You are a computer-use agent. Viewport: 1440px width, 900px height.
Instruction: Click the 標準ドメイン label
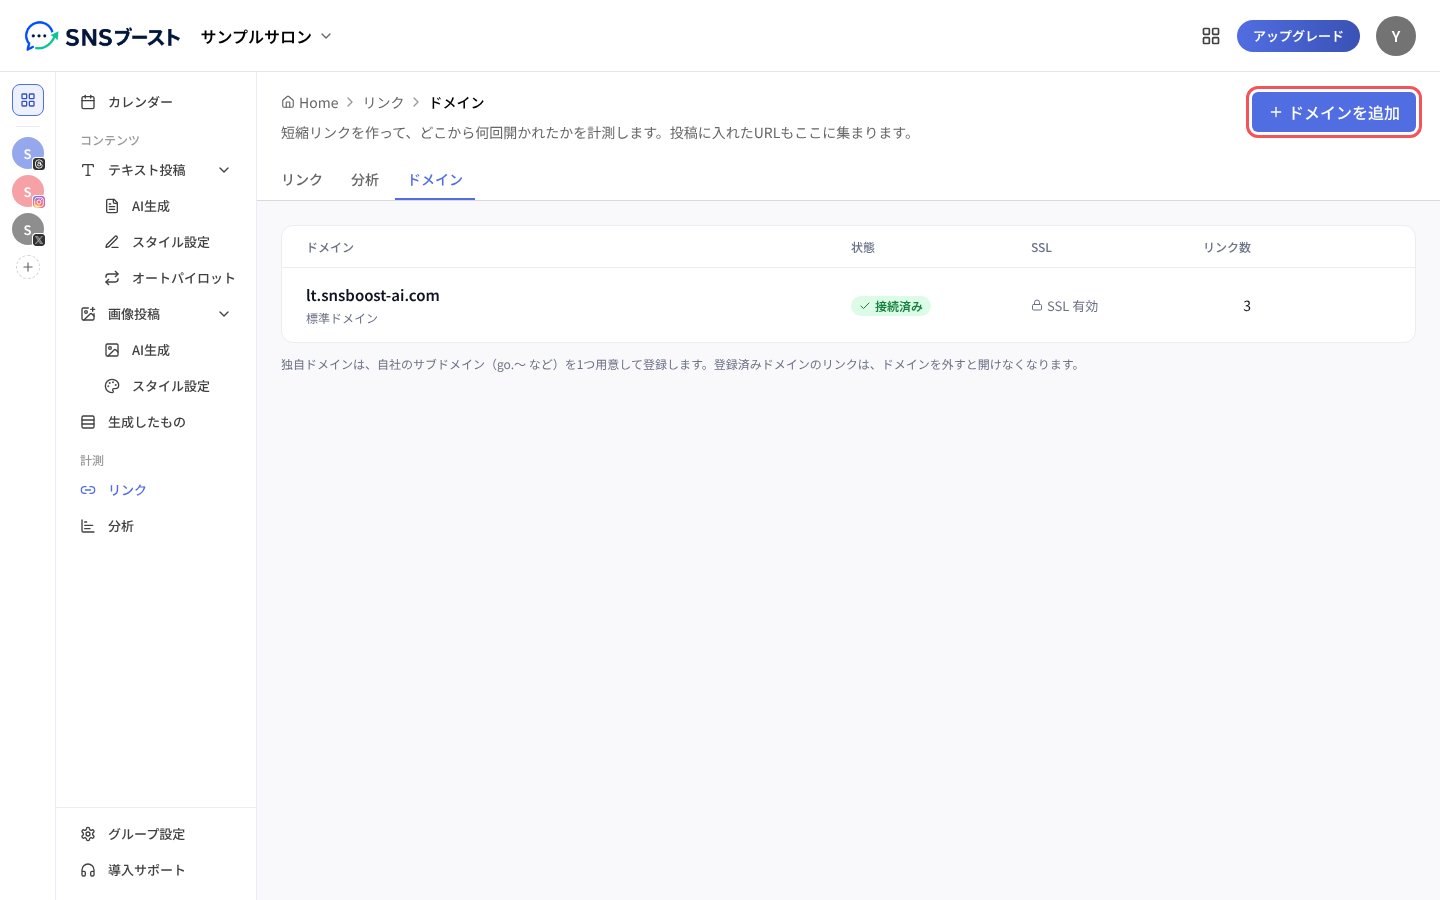[342, 318]
